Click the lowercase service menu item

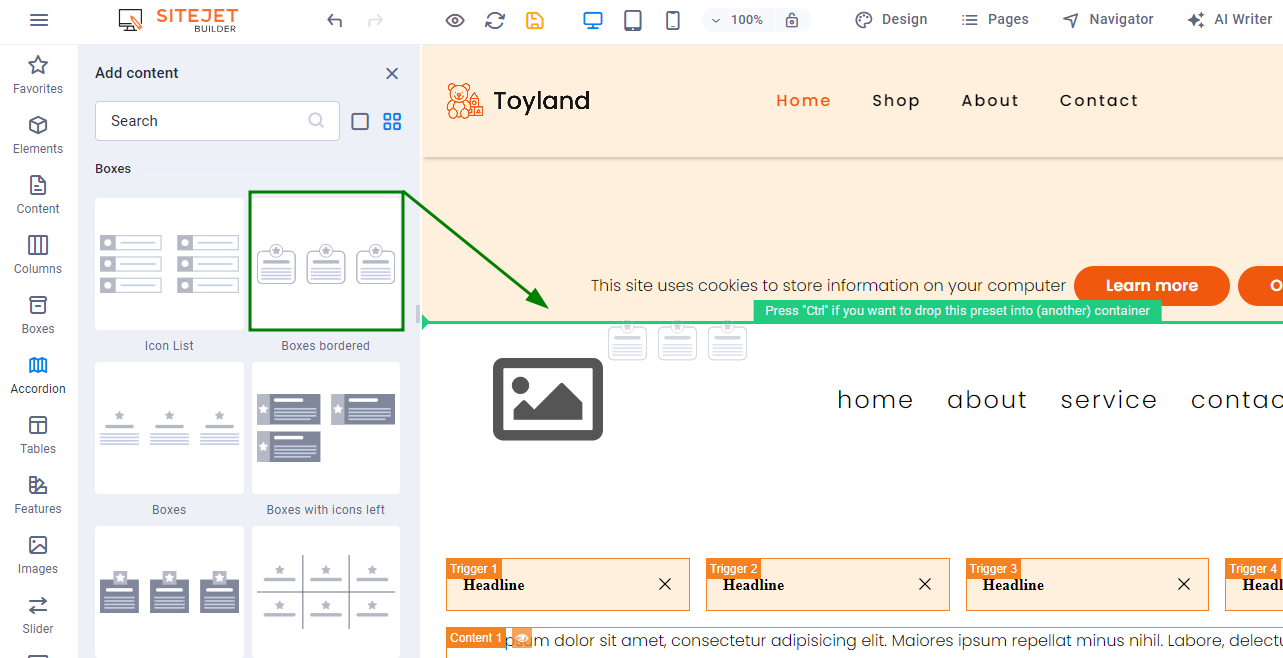pos(1109,400)
